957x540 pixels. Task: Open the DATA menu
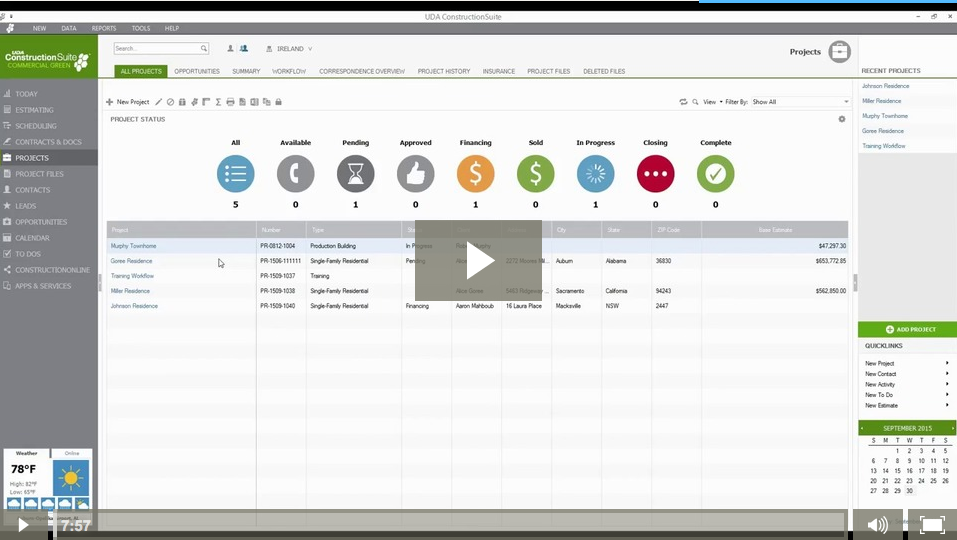(x=69, y=28)
